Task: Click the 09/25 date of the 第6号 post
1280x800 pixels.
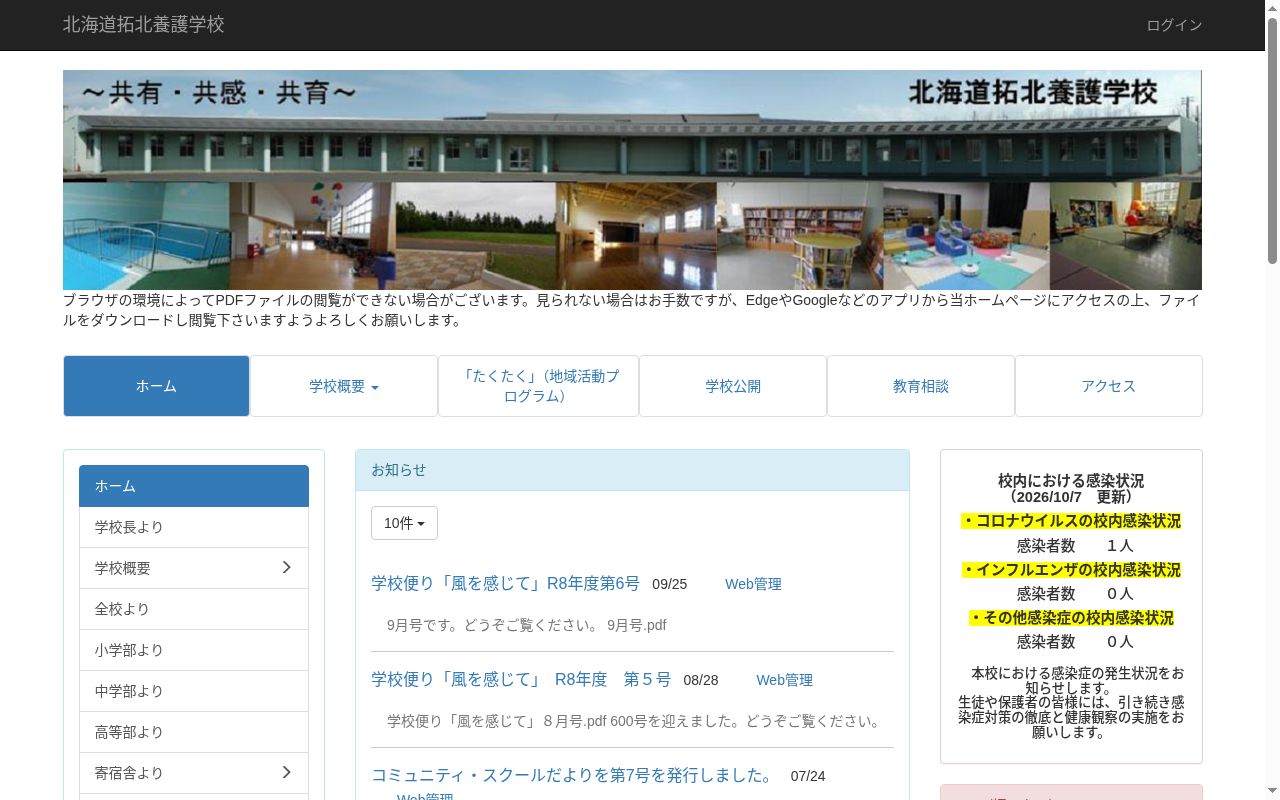Action: (x=670, y=584)
